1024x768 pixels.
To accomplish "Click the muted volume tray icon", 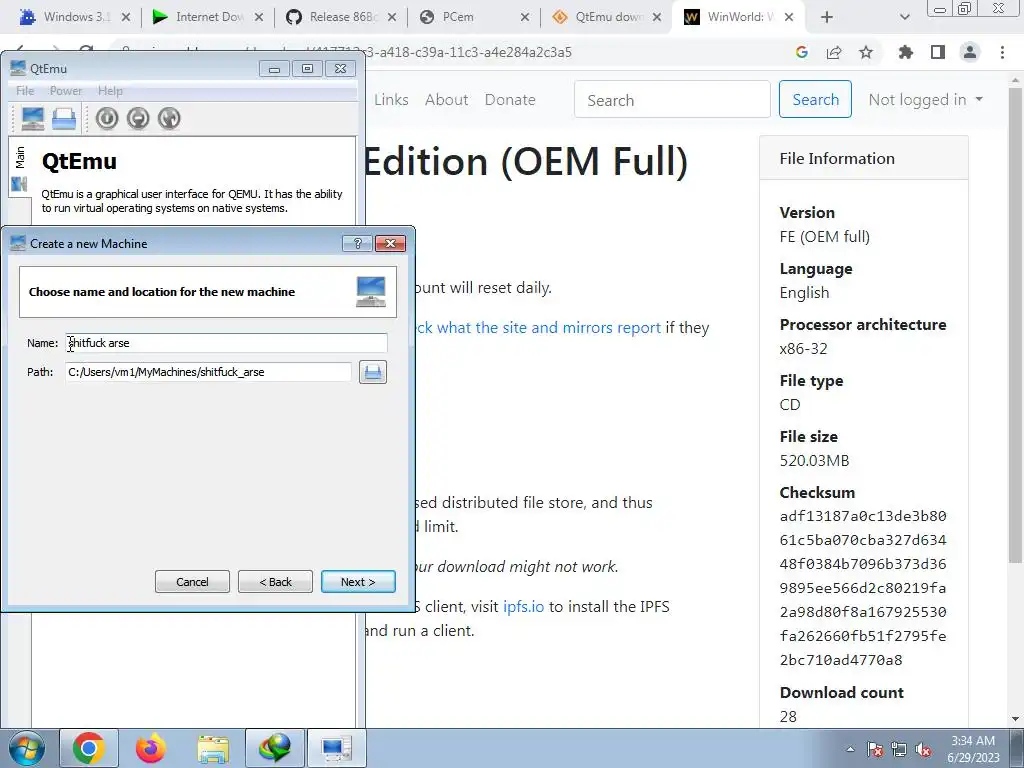I will click(923, 749).
